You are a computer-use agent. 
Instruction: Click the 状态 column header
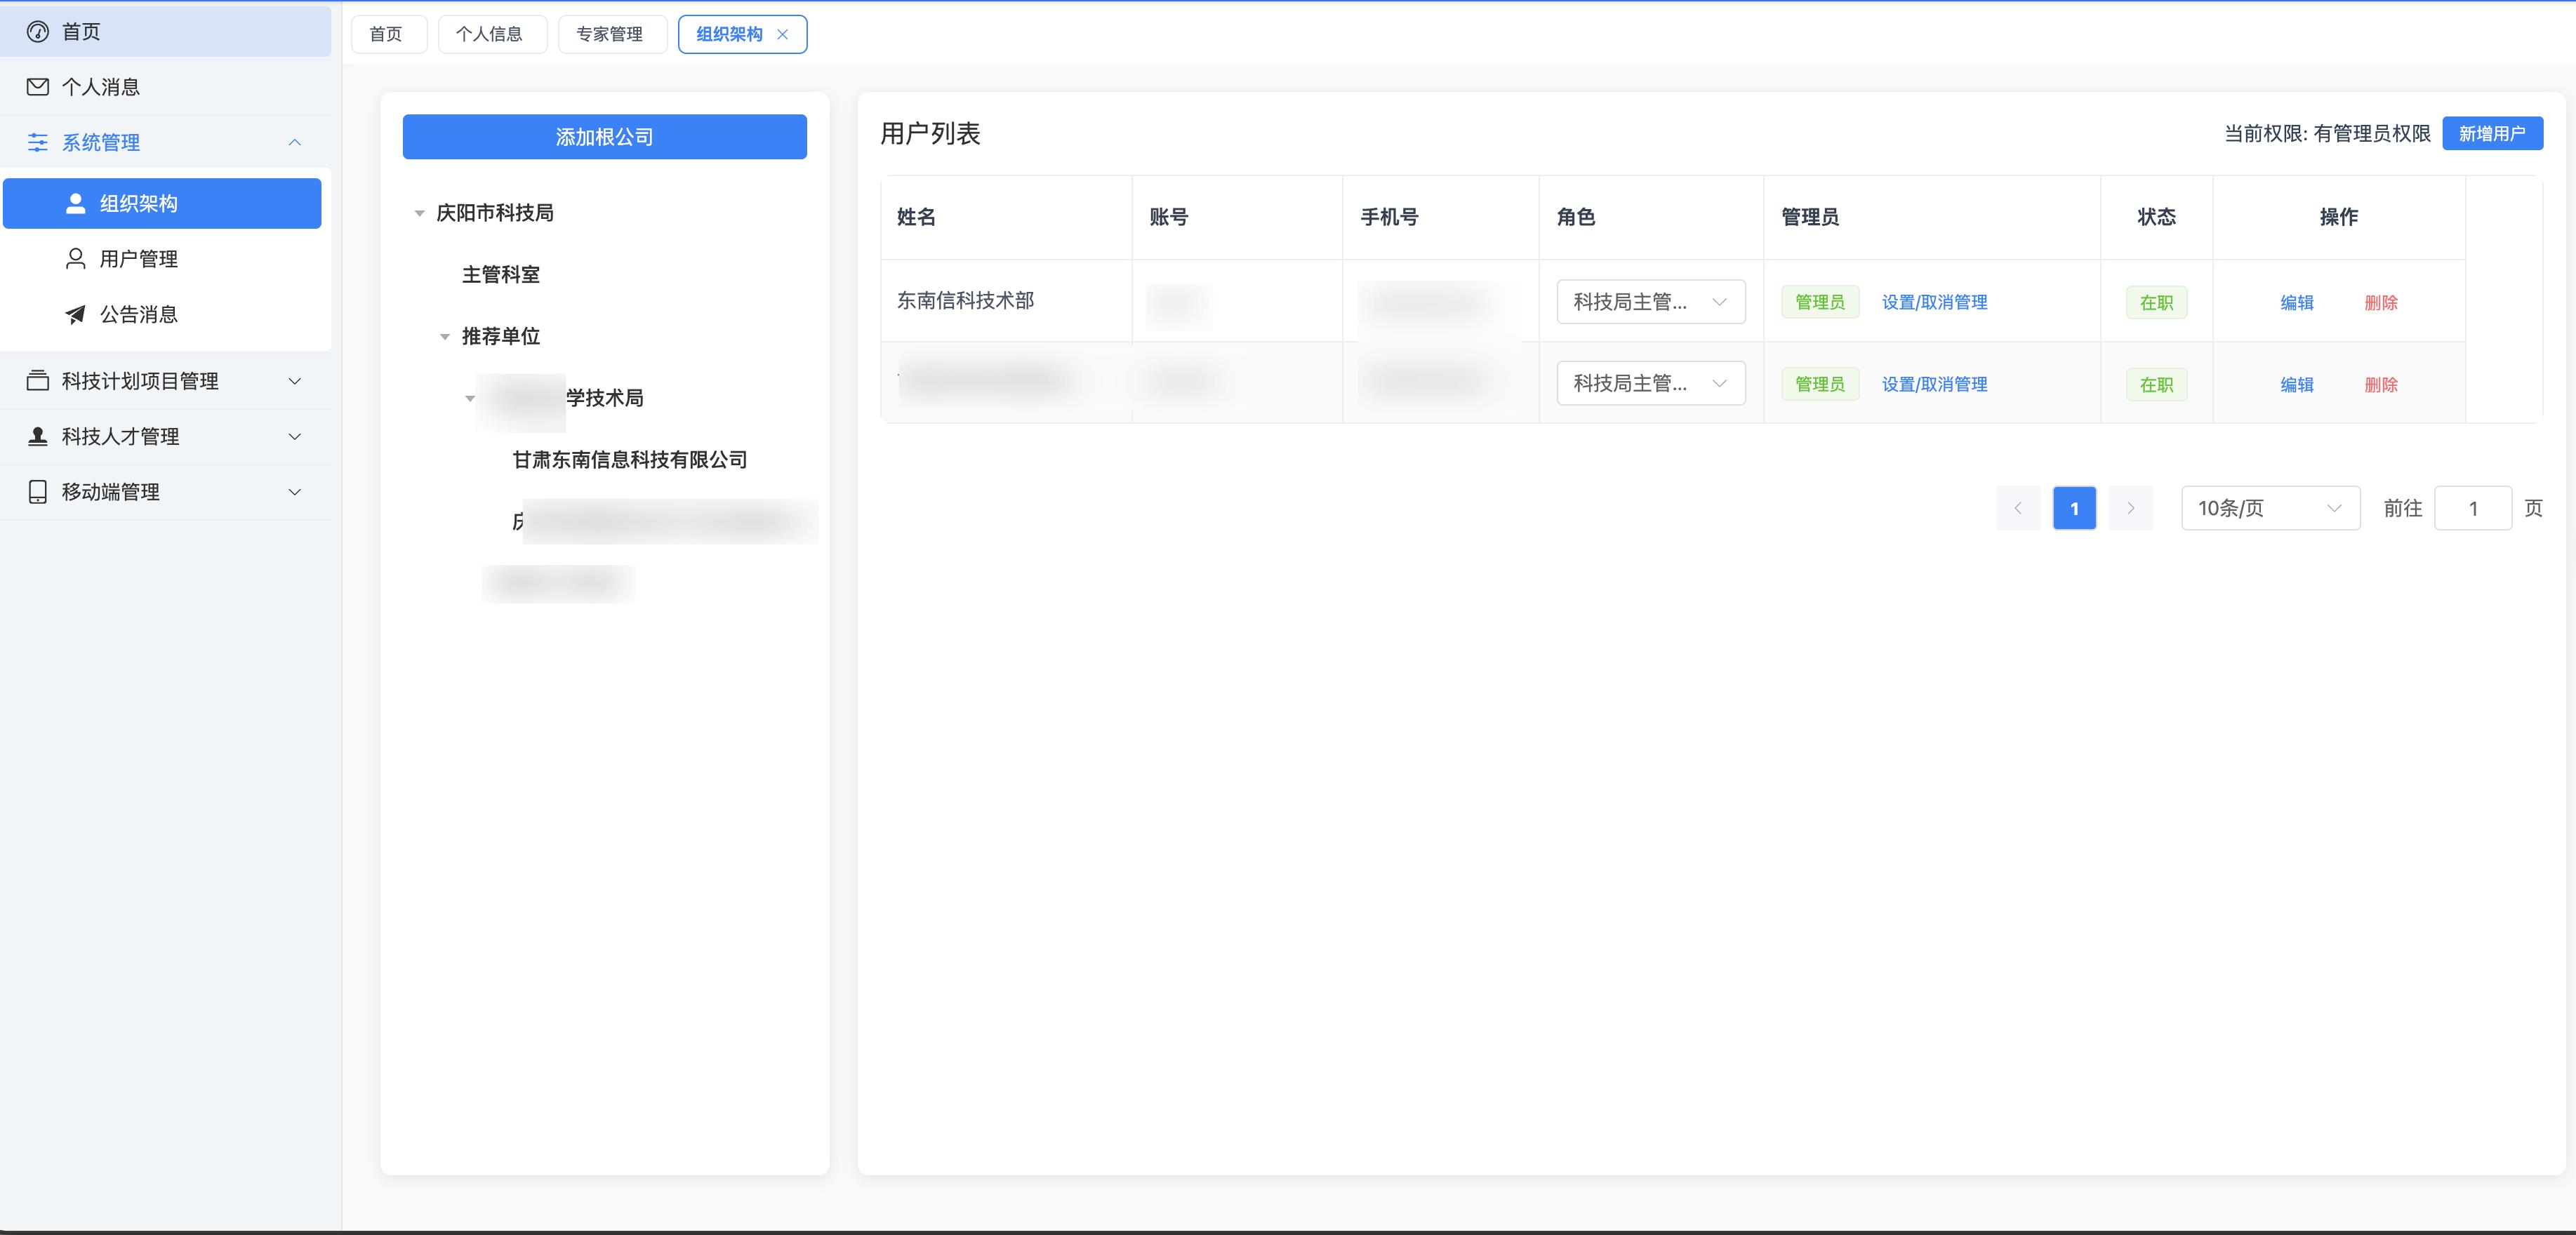click(x=2157, y=217)
